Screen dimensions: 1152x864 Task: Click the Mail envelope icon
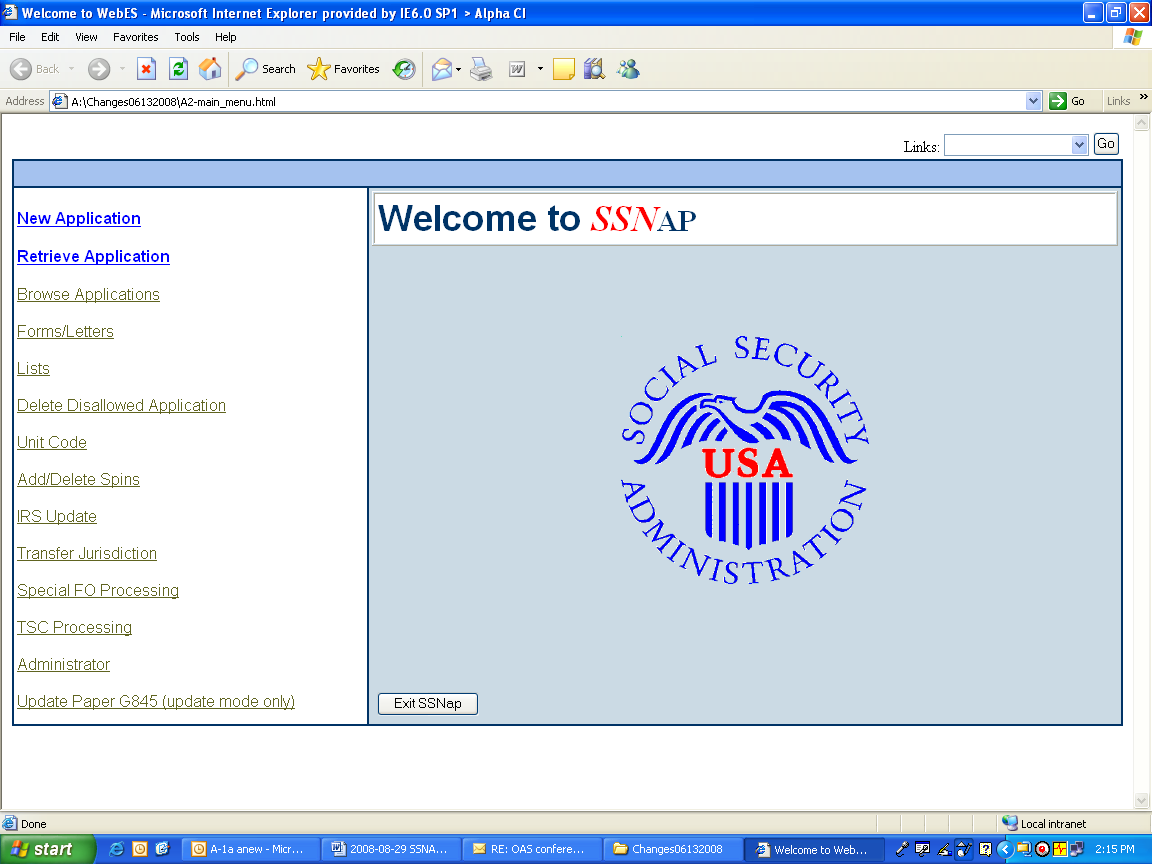(x=442, y=69)
